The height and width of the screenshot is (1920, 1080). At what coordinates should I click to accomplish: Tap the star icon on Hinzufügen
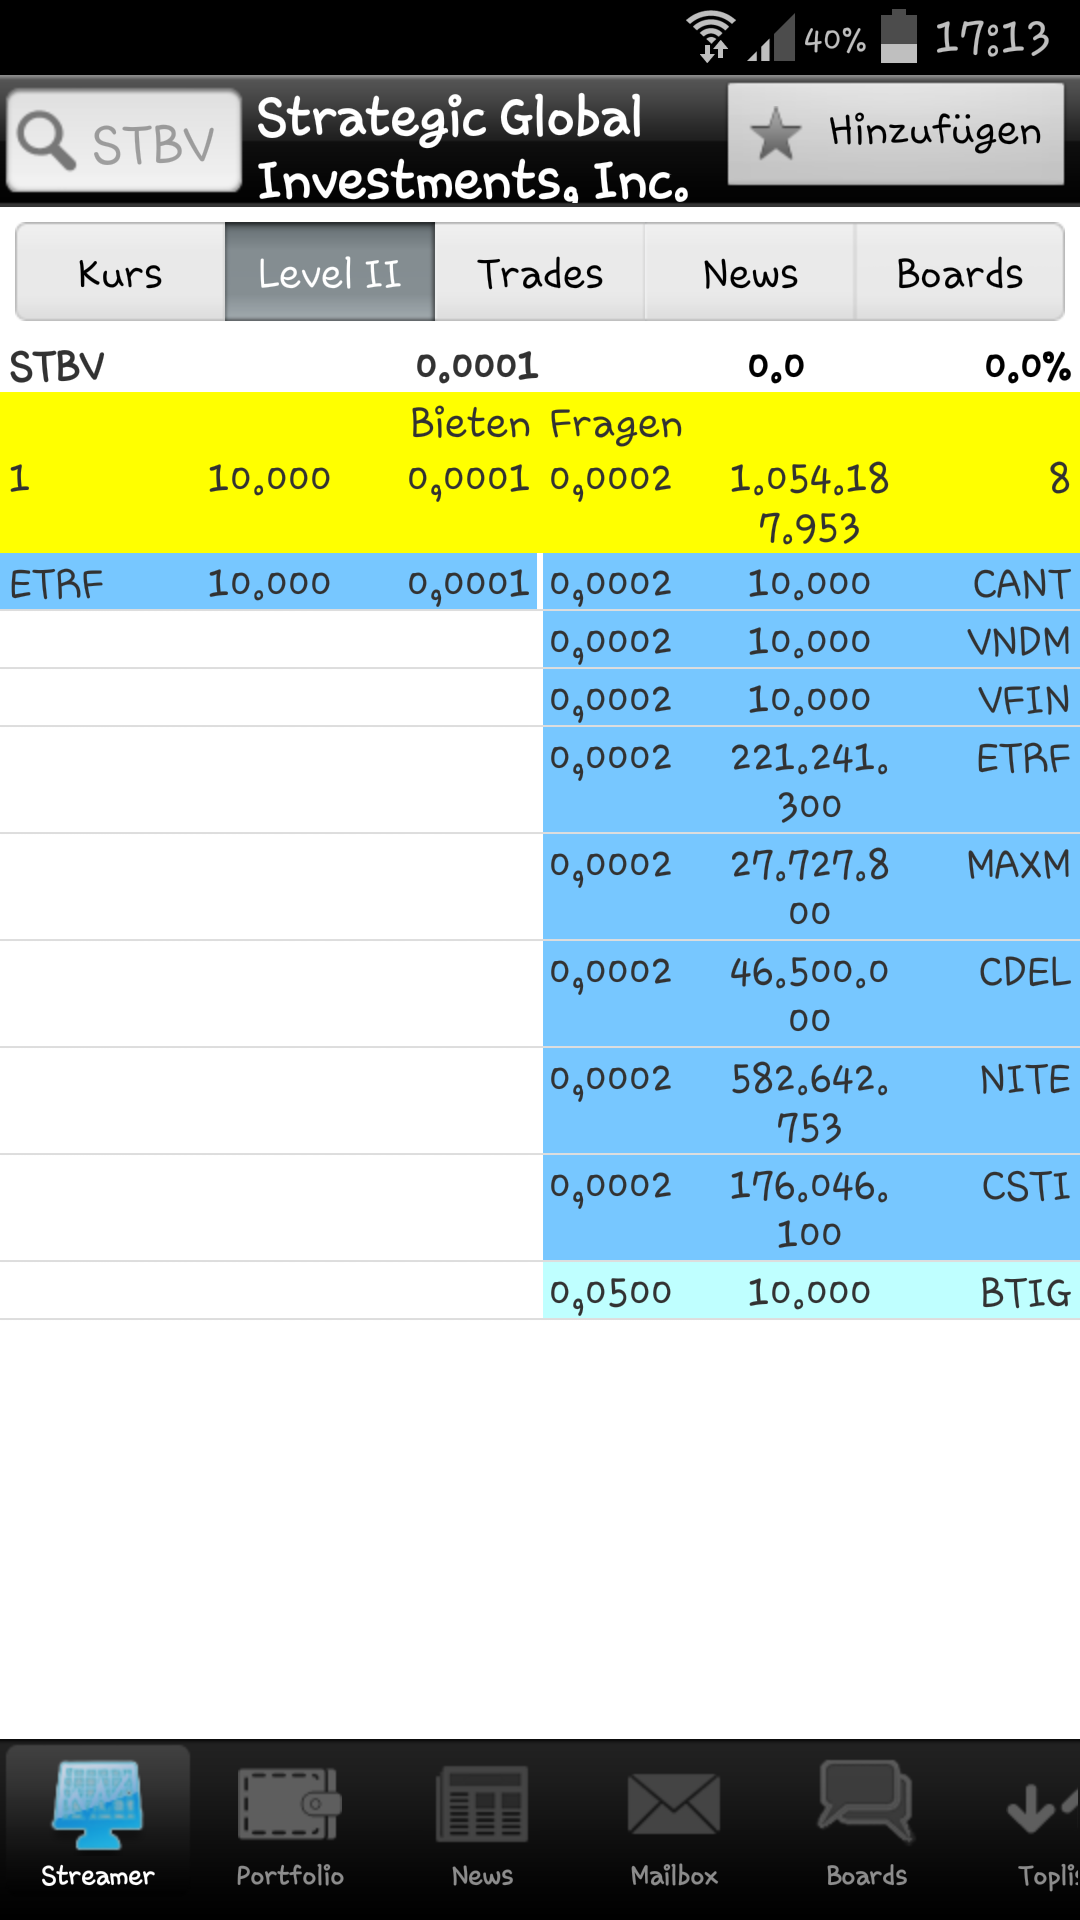pos(776,134)
